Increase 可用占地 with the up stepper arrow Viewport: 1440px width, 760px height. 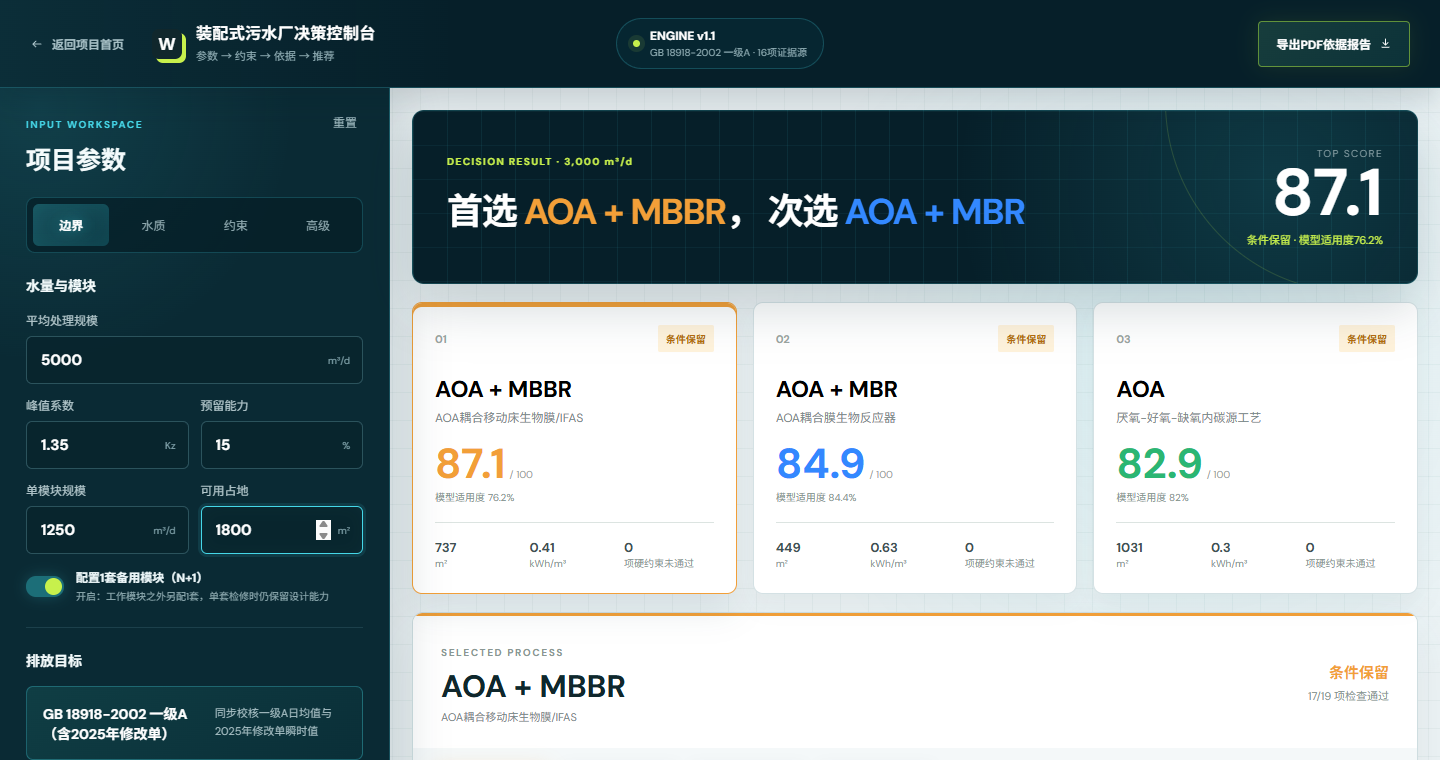[323, 524]
